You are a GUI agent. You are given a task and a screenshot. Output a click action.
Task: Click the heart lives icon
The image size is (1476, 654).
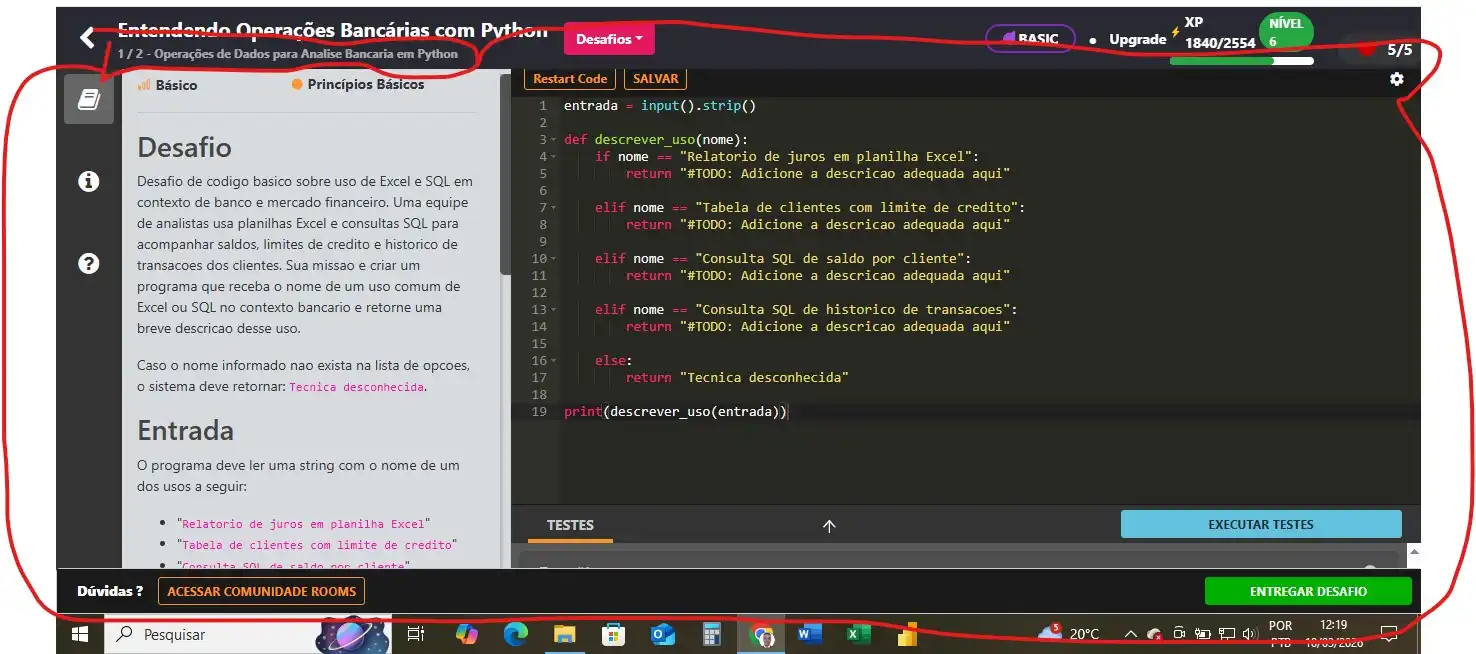coord(1366,49)
